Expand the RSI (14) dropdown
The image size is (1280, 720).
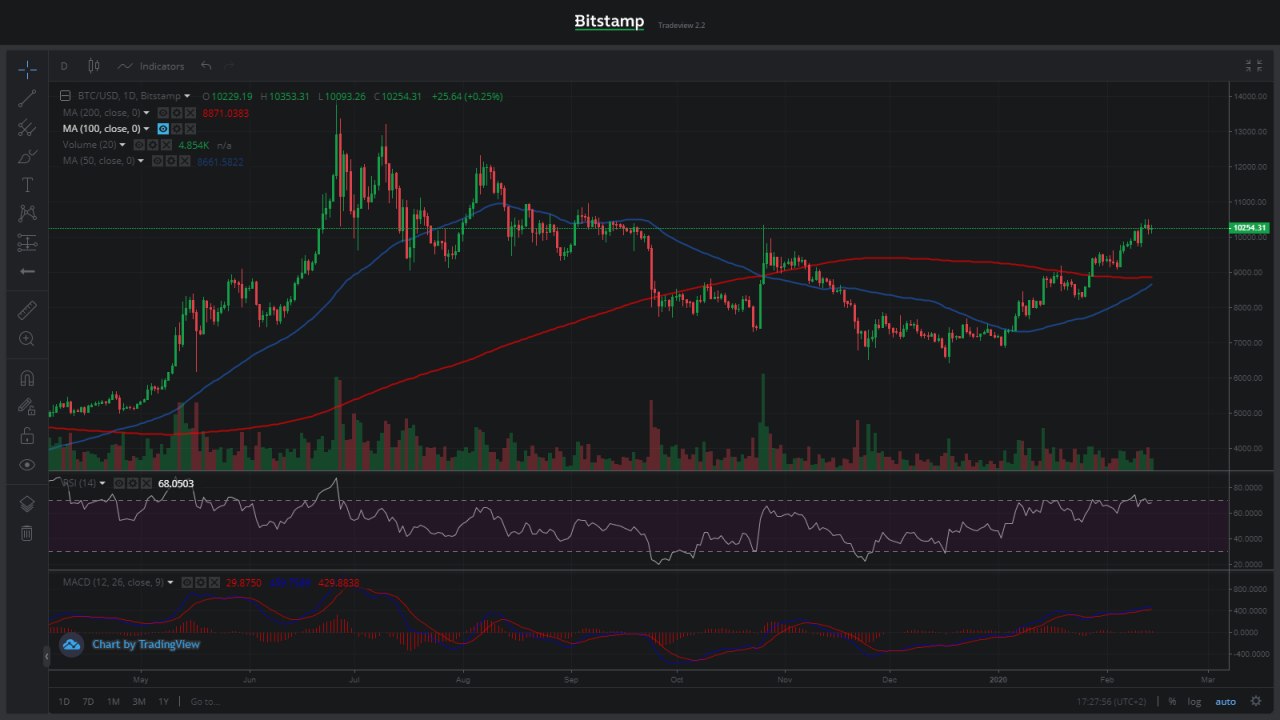coord(102,483)
